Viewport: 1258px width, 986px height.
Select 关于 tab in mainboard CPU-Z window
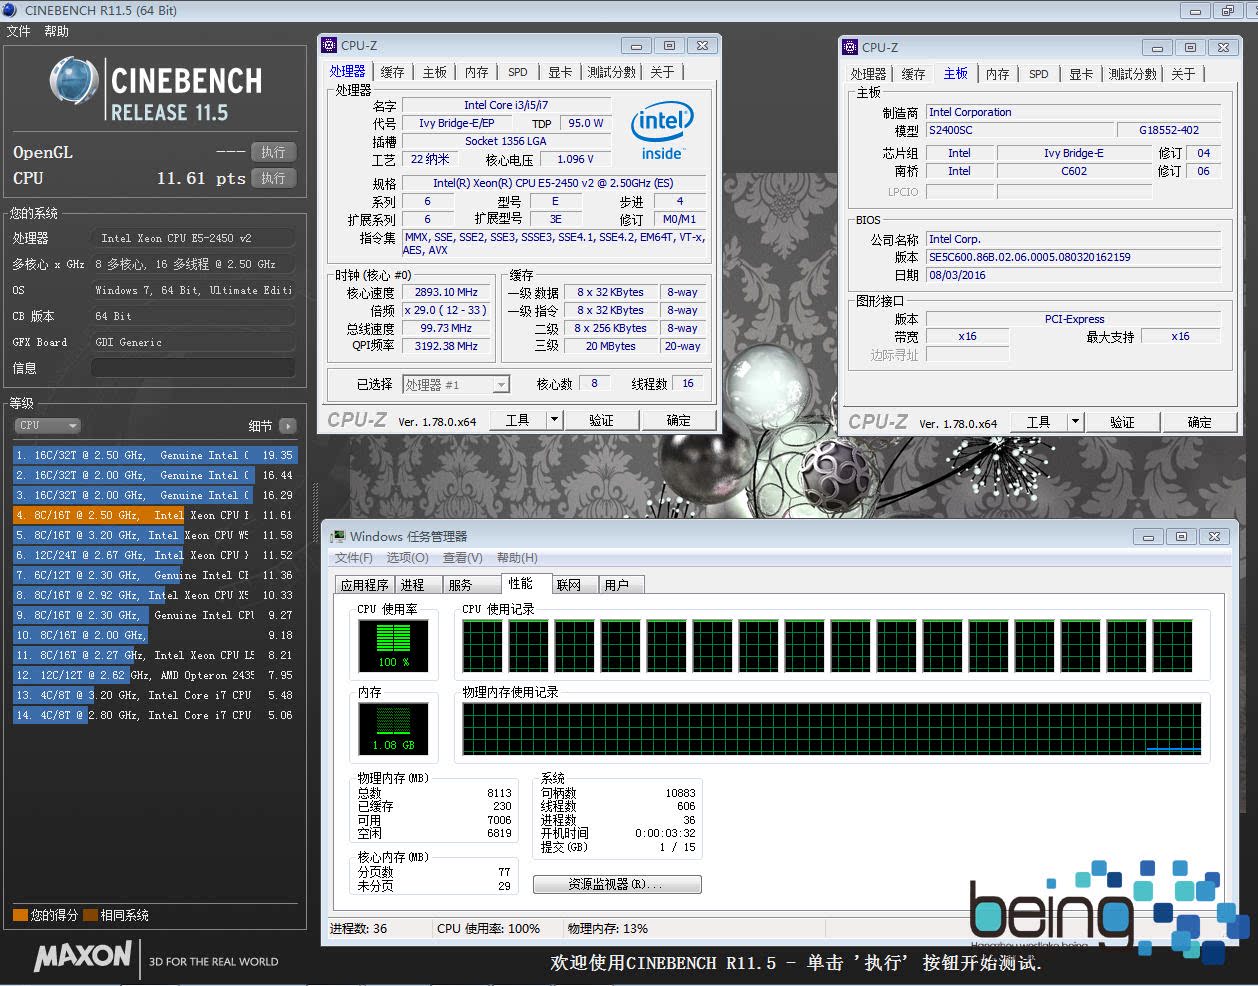pos(1183,74)
